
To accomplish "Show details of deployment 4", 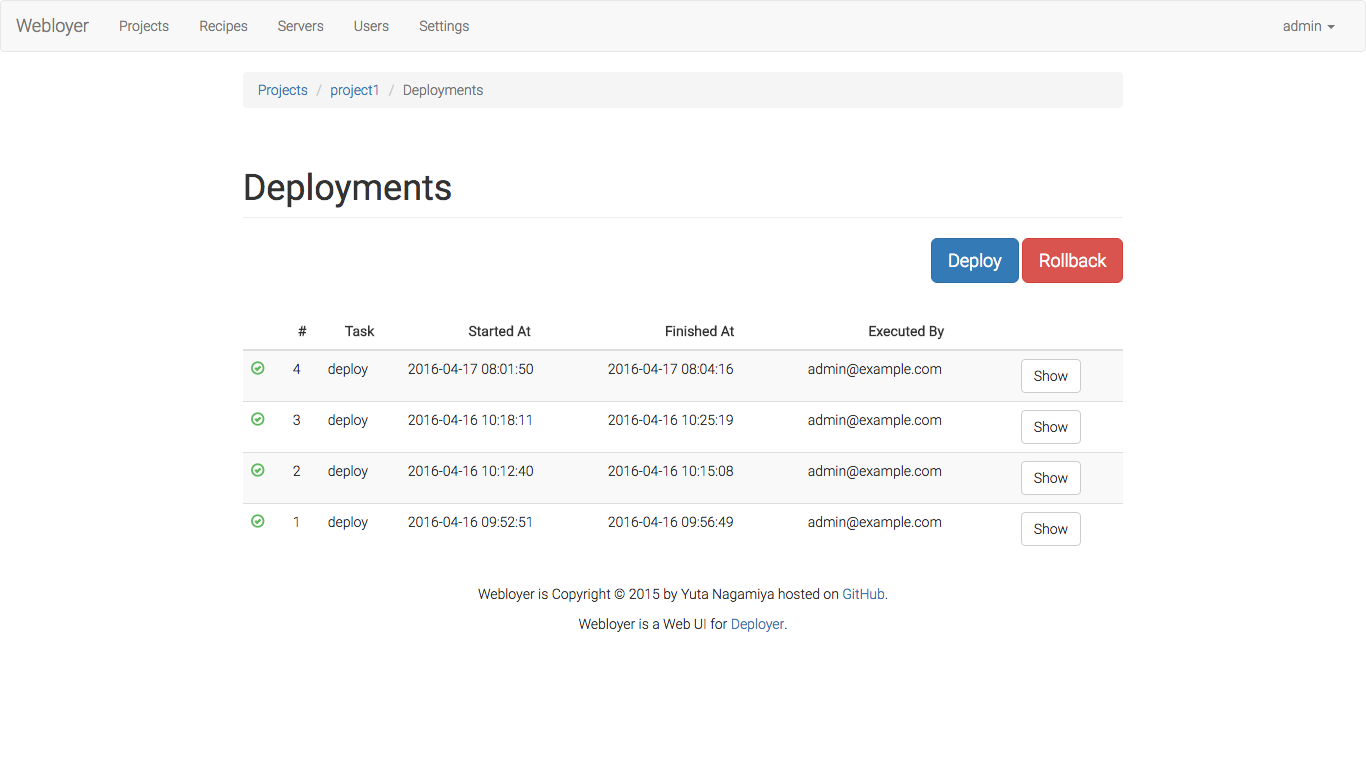I will 1051,376.
